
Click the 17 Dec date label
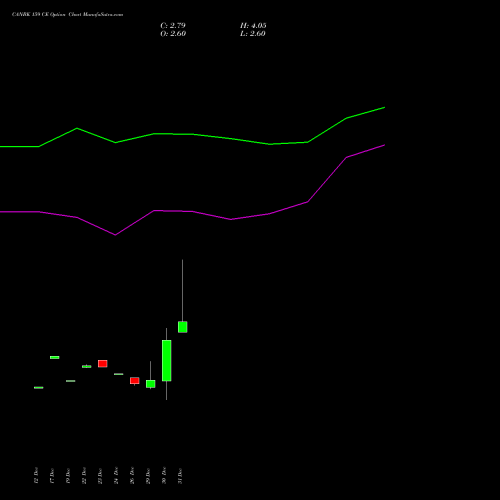[x=52, y=476]
